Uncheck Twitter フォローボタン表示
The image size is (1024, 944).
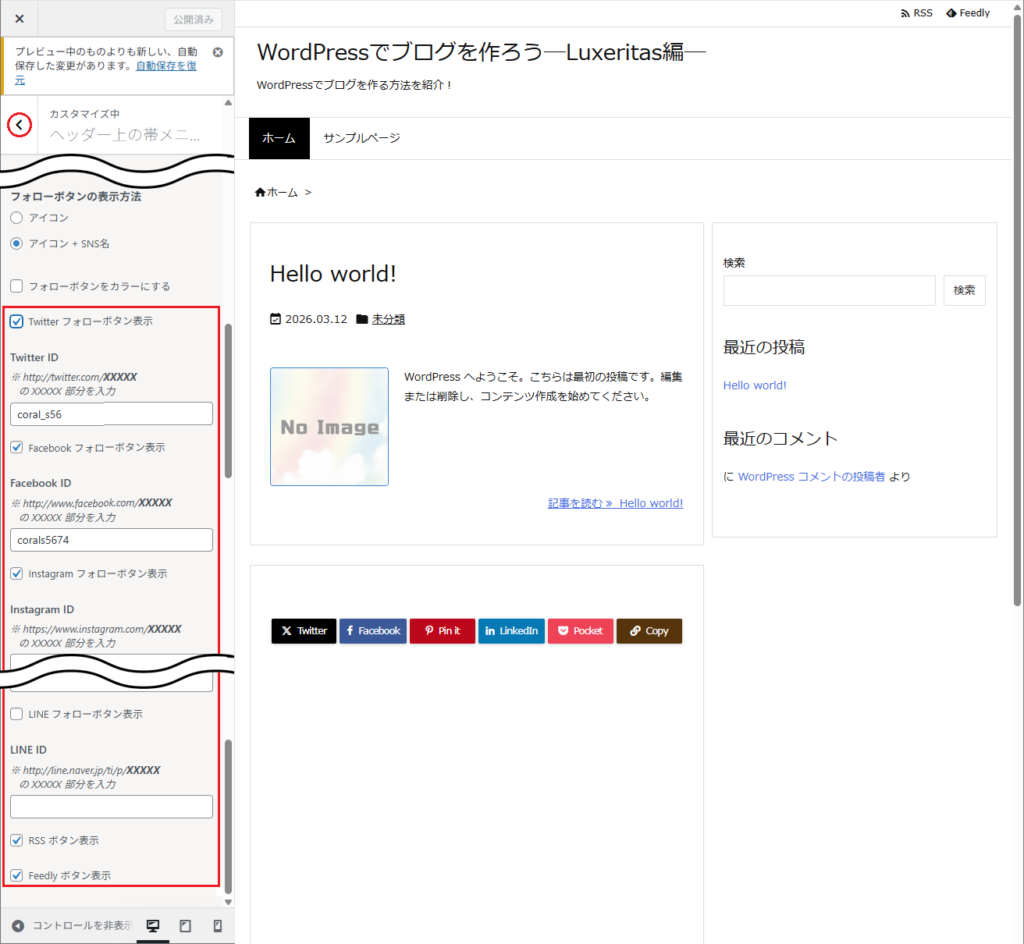point(15,321)
